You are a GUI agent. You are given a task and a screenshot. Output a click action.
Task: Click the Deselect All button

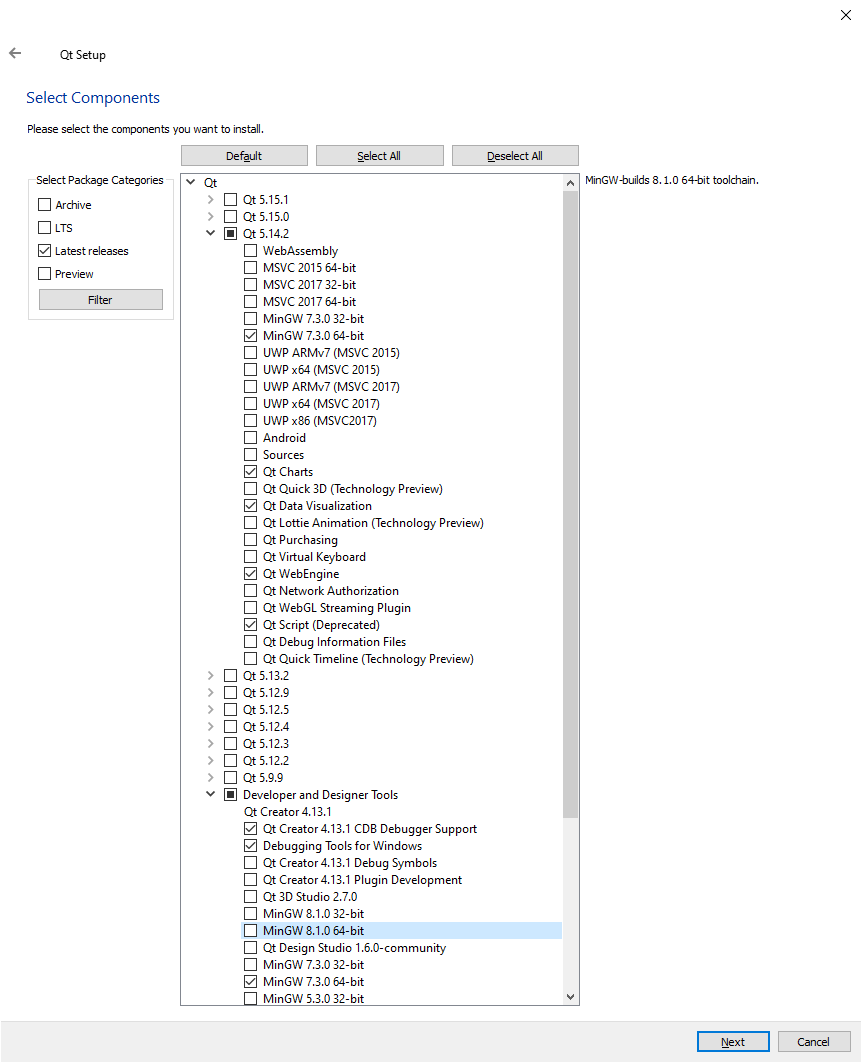[x=515, y=156]
